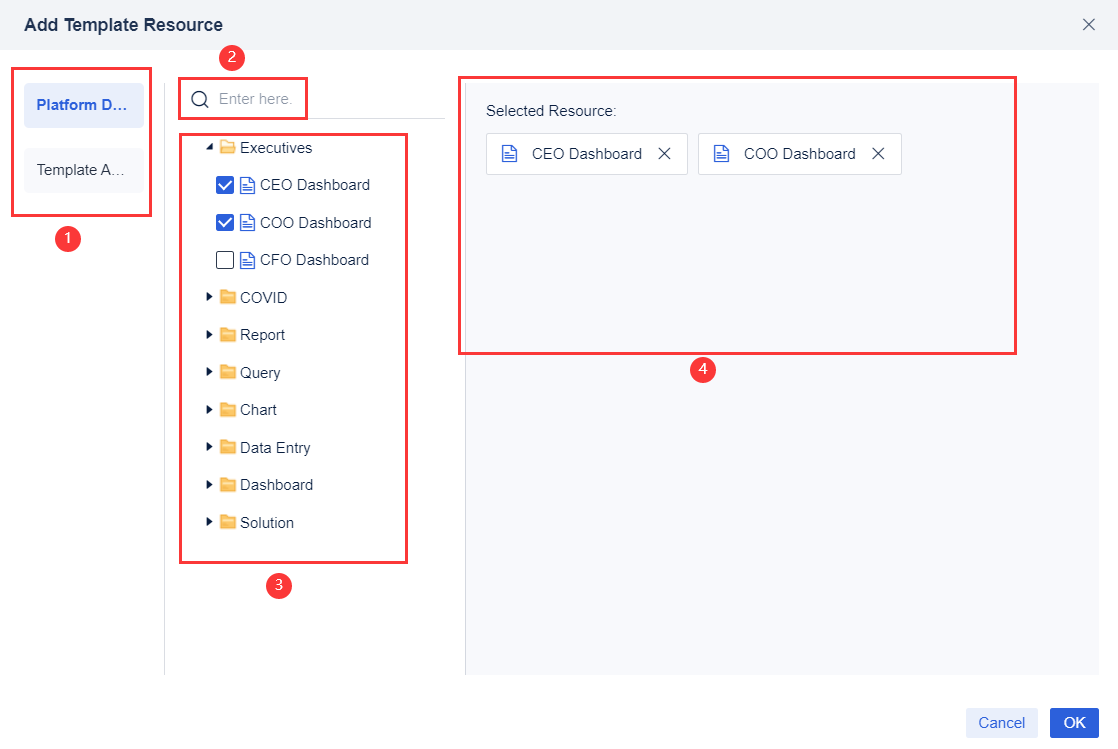
Task: Collapse the Executives folder
Action: [x=209, y=146]
